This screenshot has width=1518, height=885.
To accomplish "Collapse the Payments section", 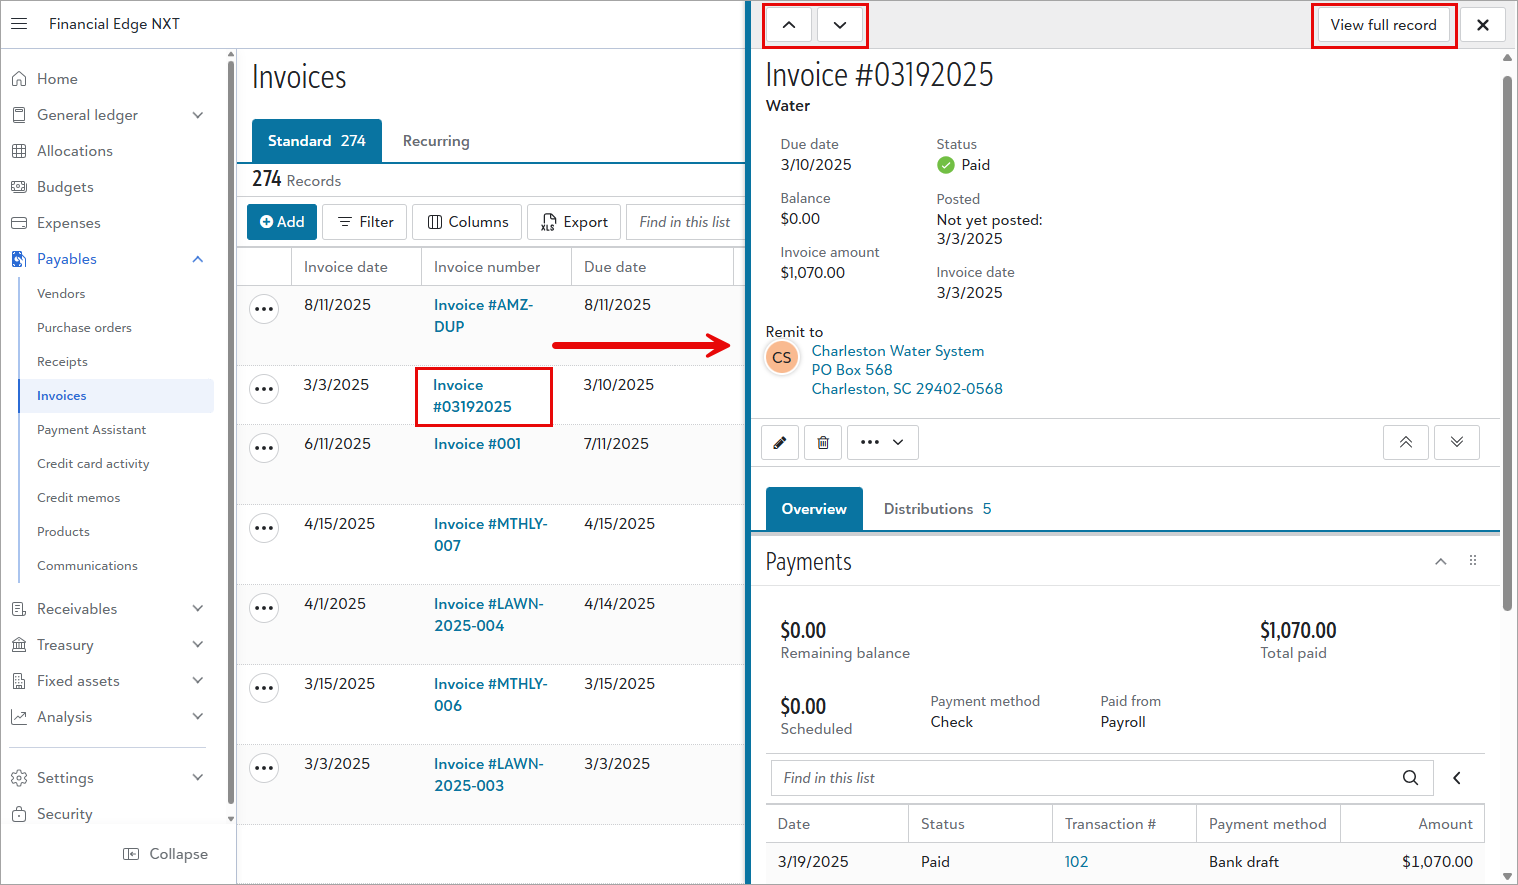I will click(1440, 561).
